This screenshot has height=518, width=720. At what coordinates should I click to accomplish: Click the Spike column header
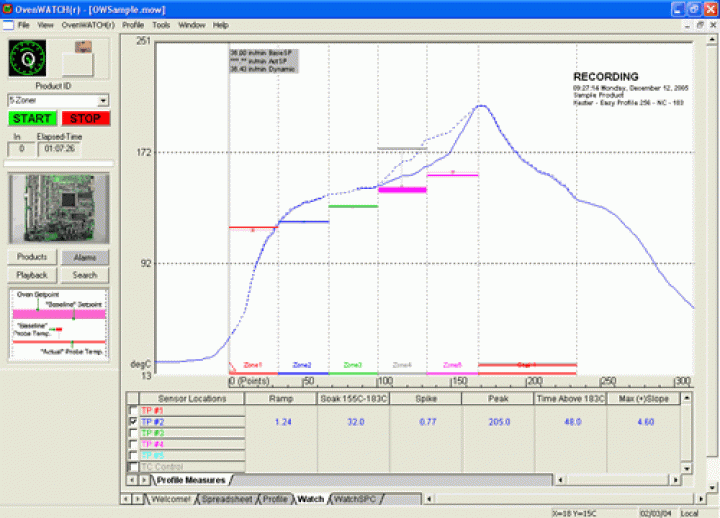[426, 399]
